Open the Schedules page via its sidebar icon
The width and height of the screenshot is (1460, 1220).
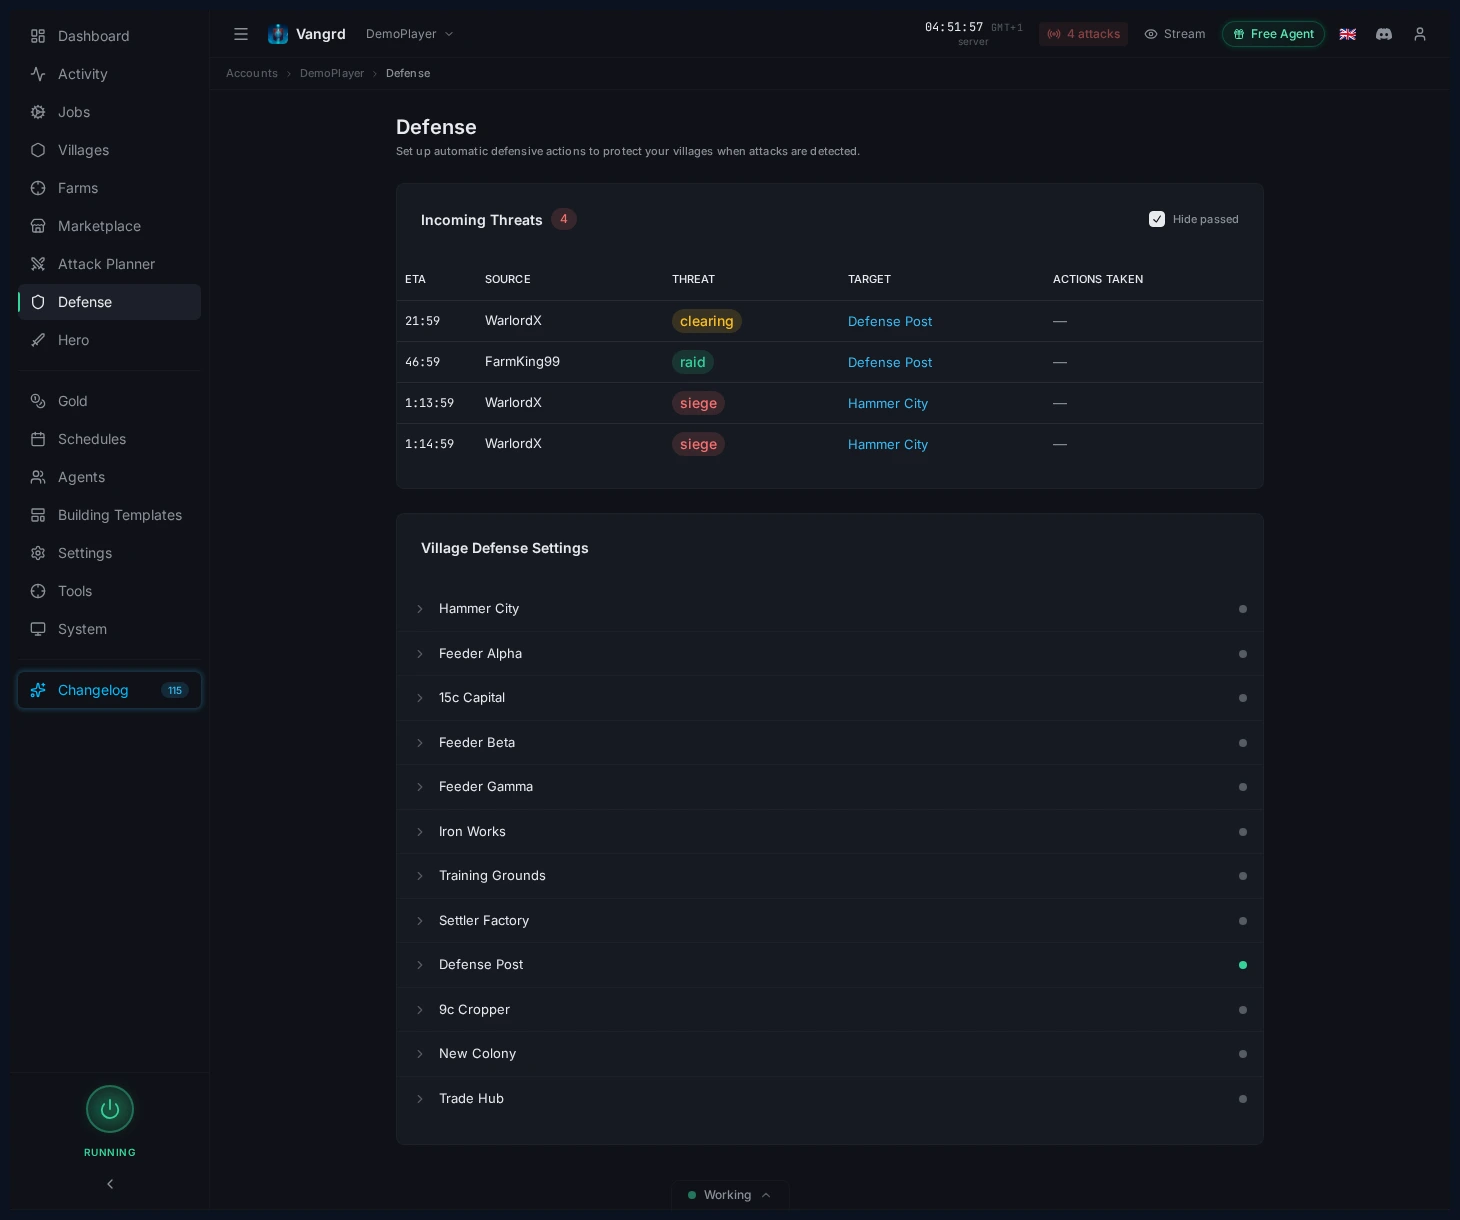point(37,439)
